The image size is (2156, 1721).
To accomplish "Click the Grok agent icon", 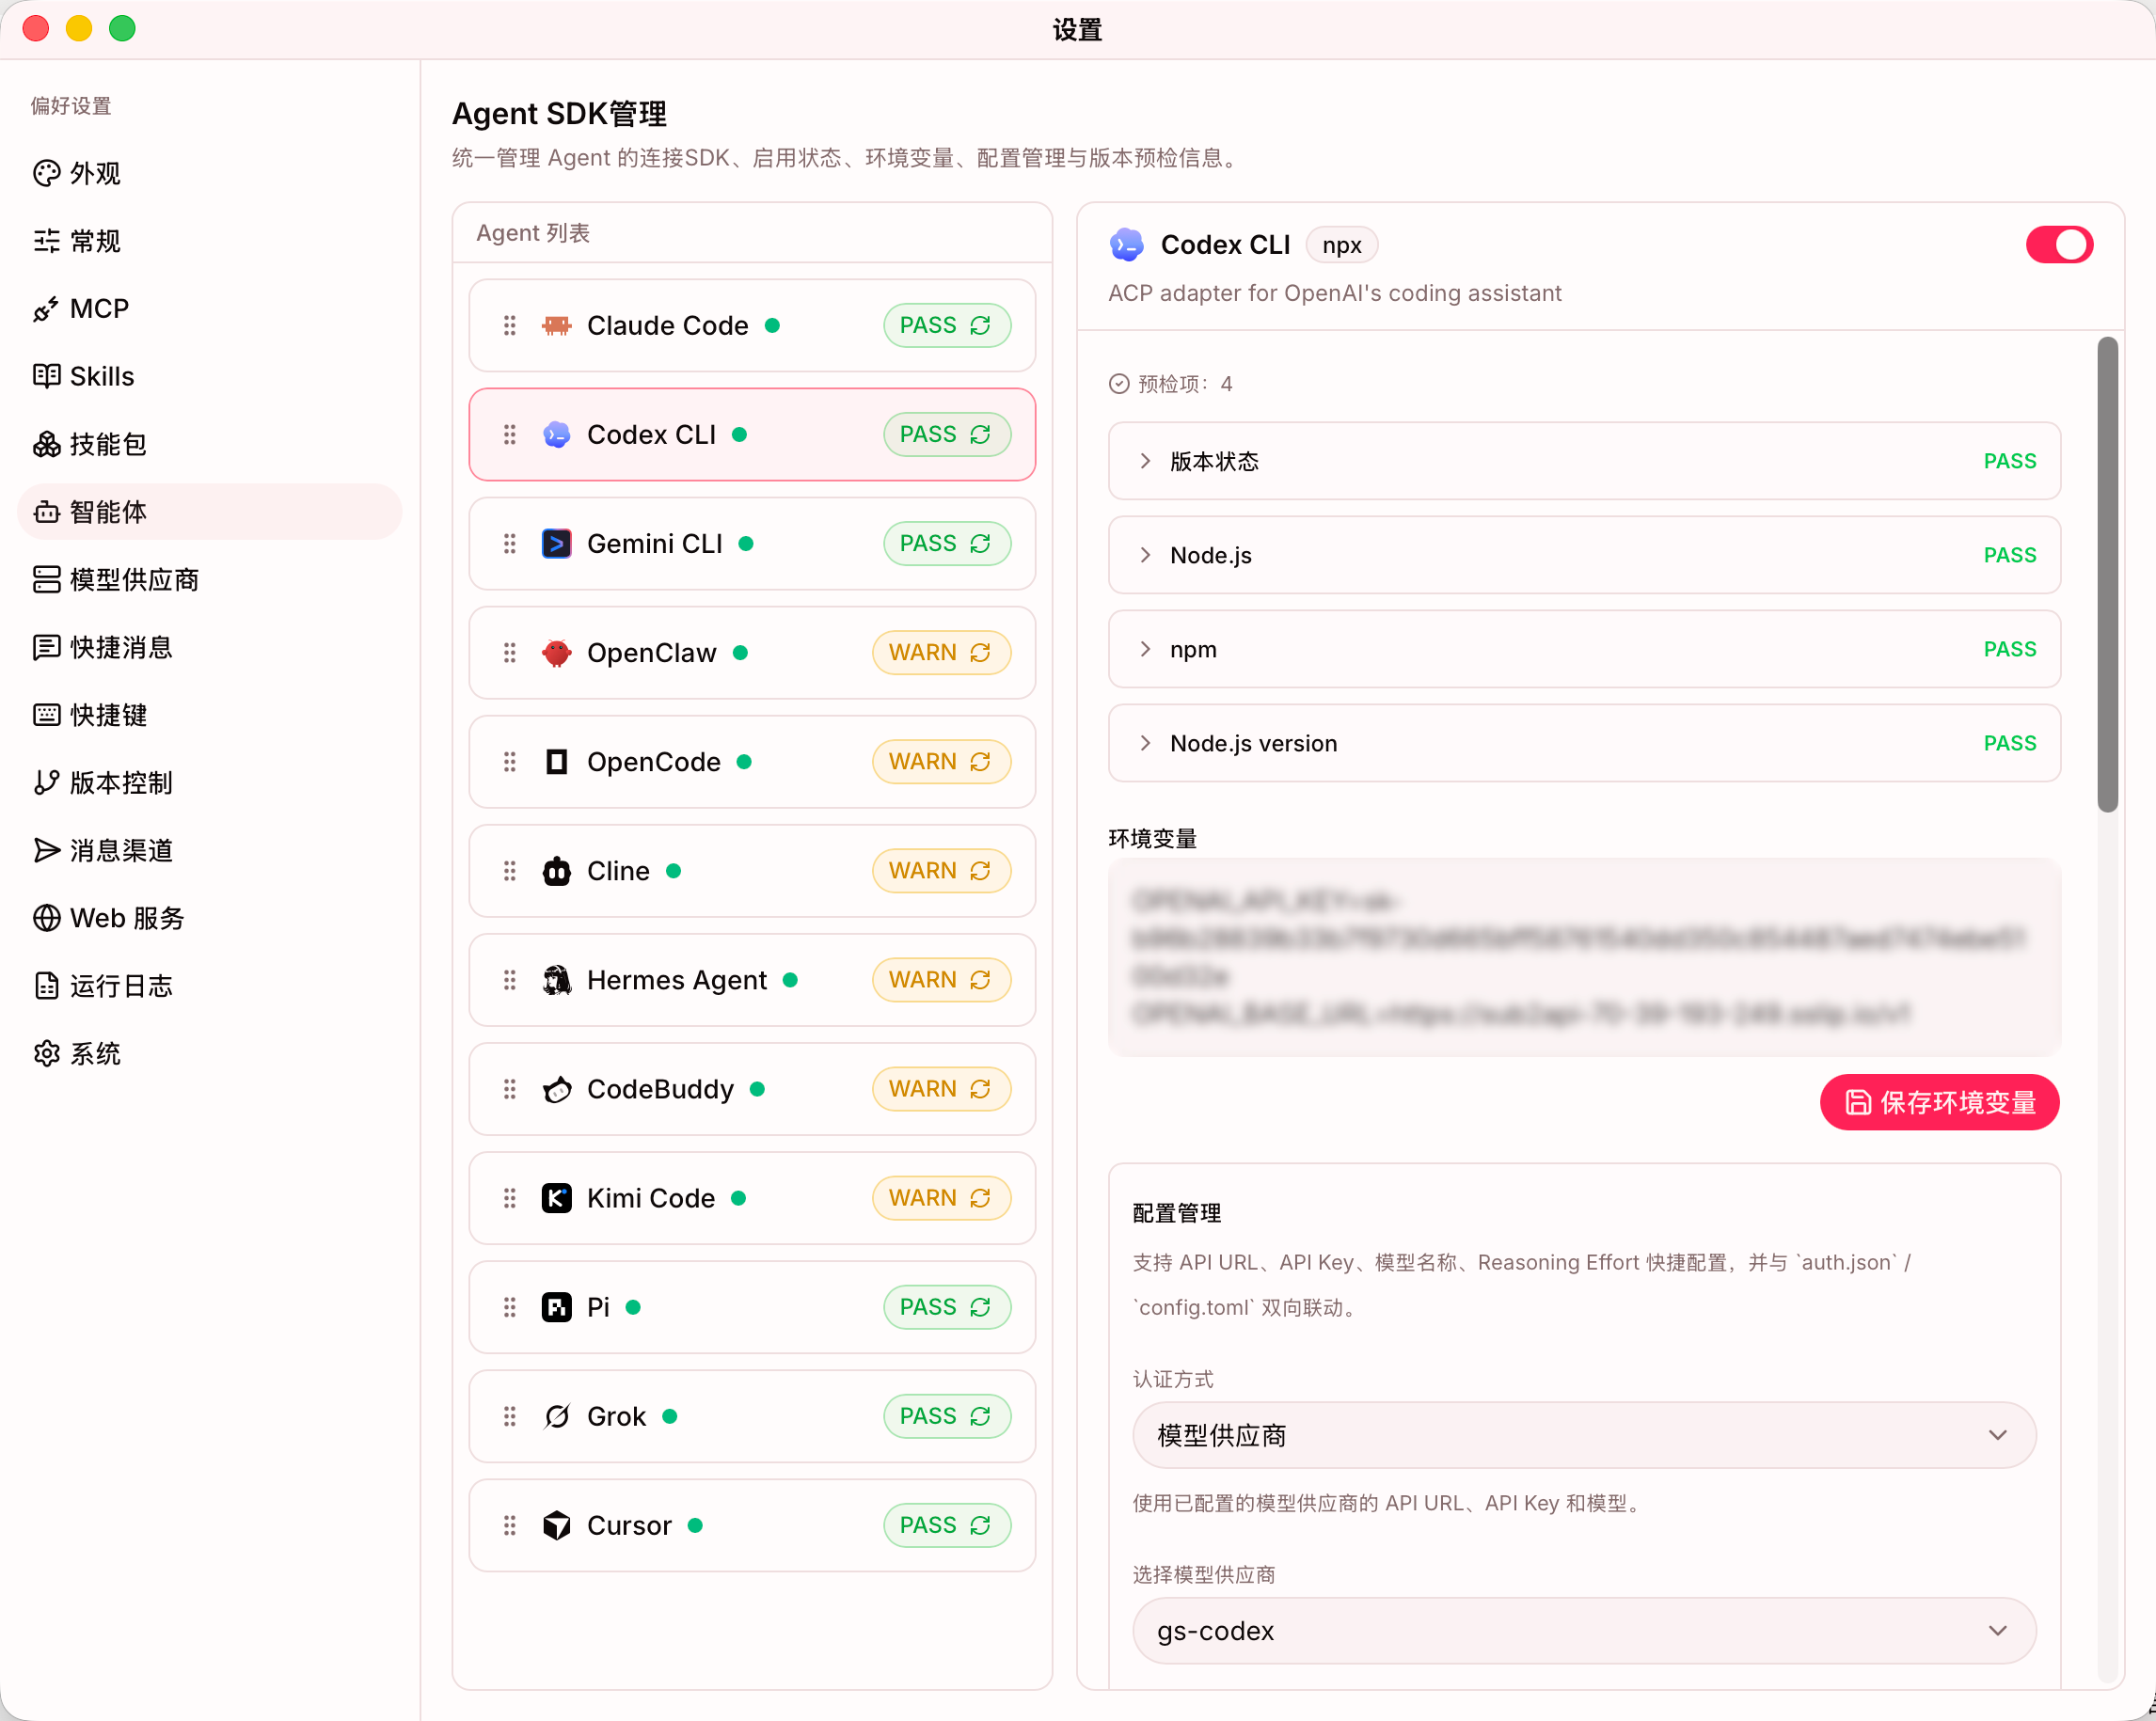I will click(557, 1415).
